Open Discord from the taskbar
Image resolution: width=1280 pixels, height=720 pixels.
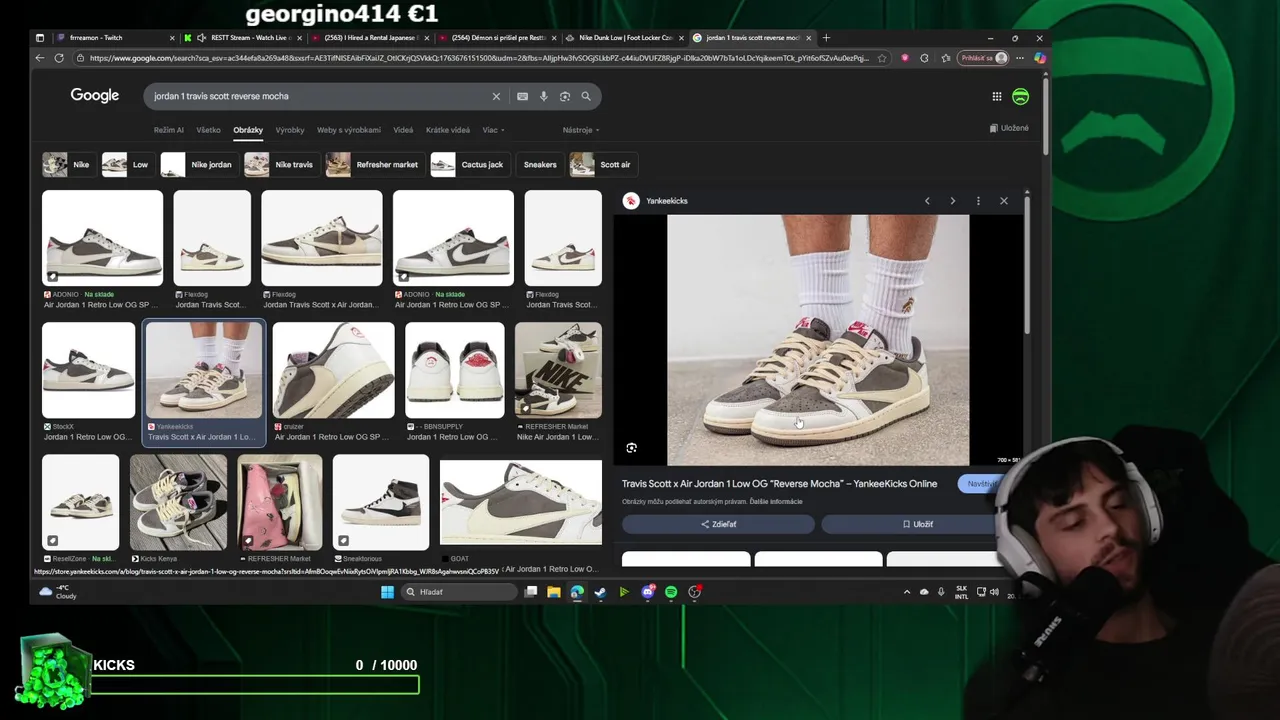click(x=647, y=592)
